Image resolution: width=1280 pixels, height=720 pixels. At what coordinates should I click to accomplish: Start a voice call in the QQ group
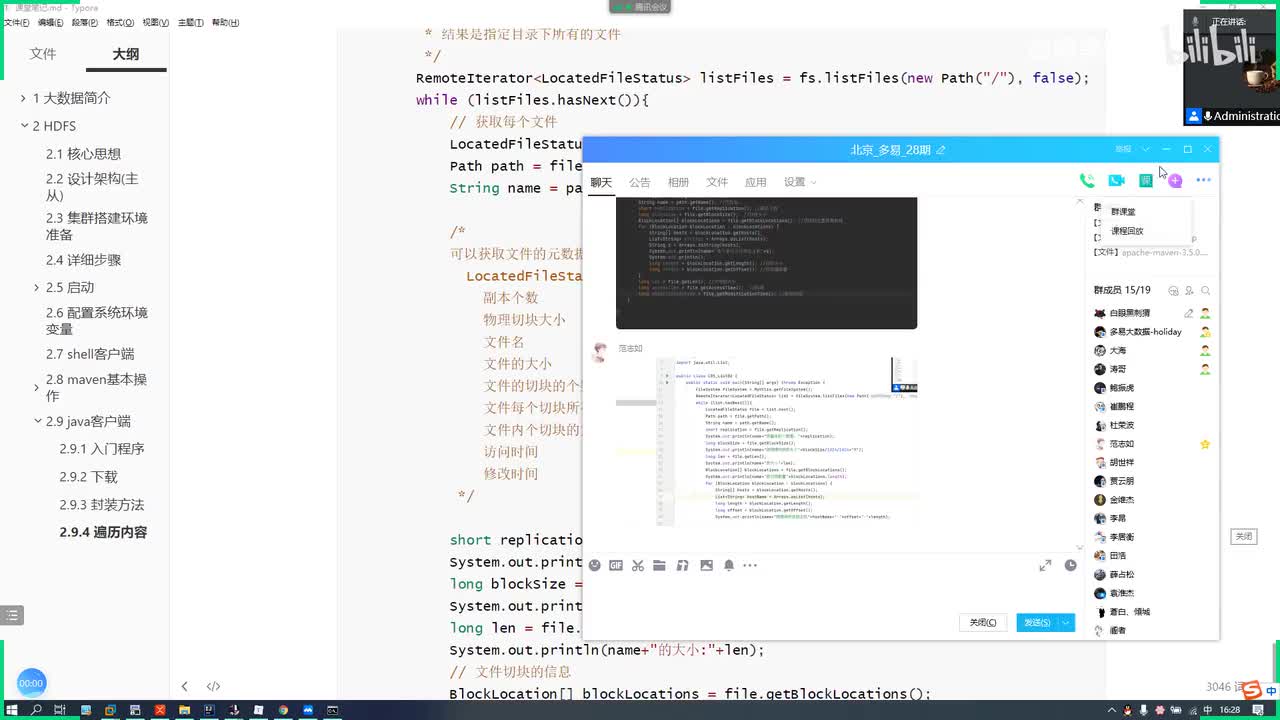[1087, 181]
